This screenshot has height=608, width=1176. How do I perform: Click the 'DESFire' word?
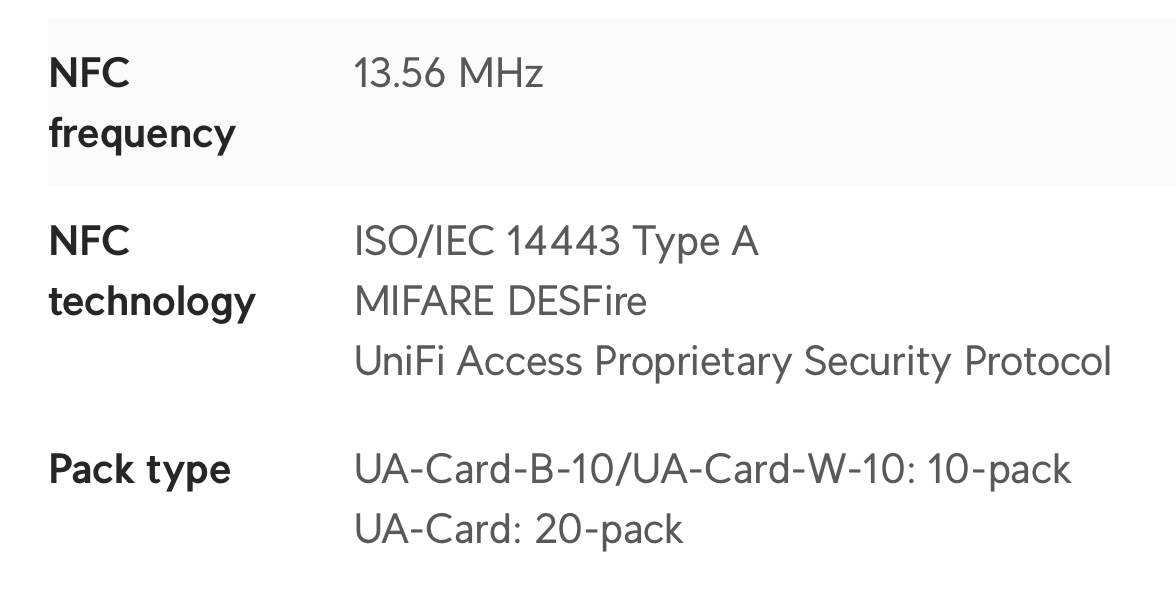577,301
